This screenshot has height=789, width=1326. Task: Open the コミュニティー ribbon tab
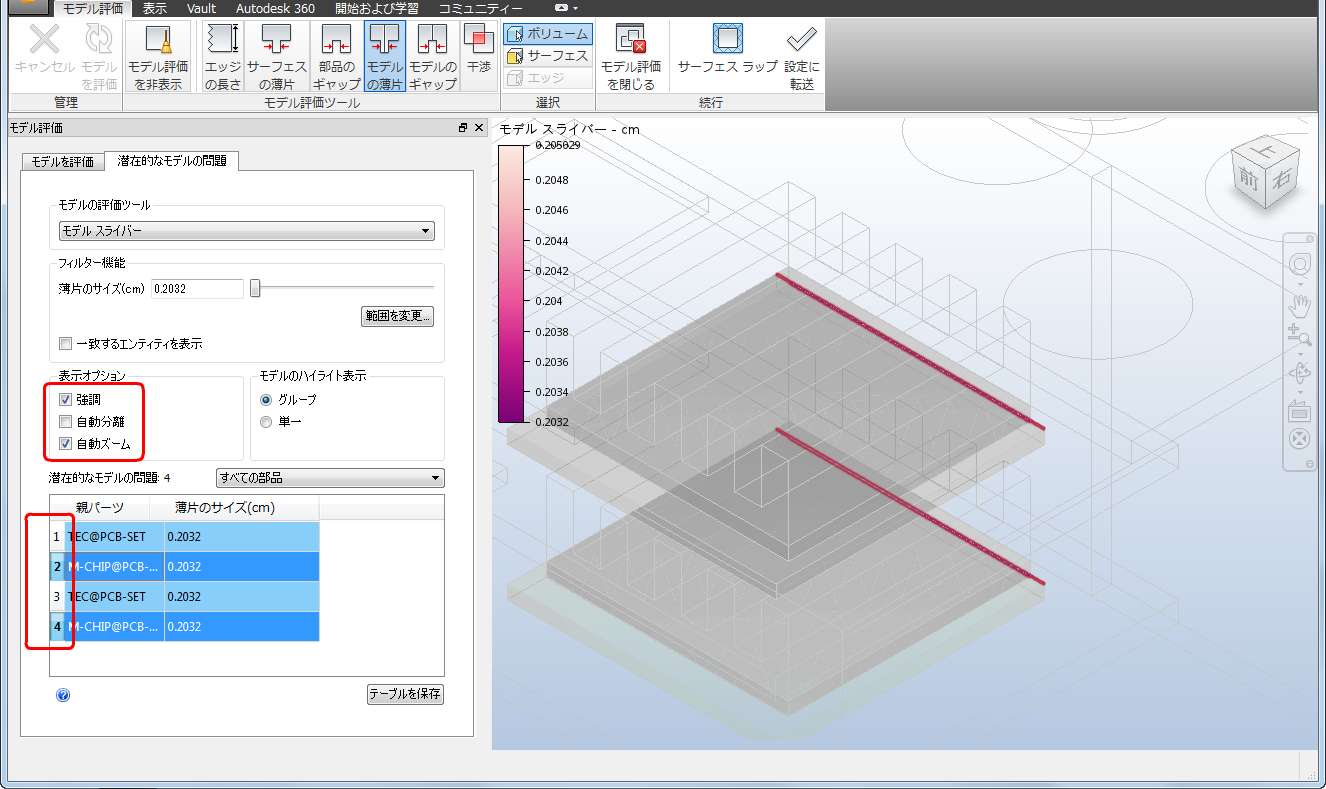[480, 8]
